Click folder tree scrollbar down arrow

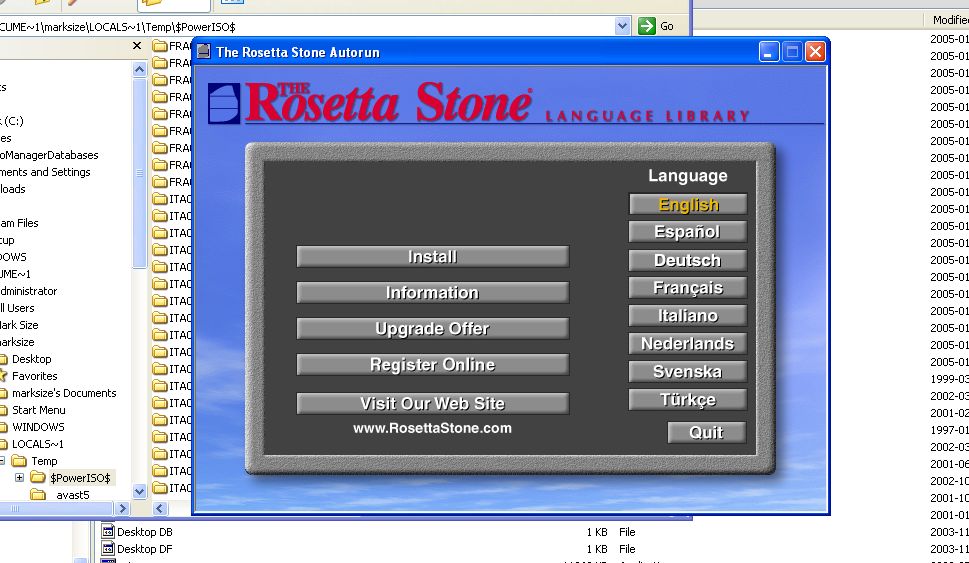139,491
